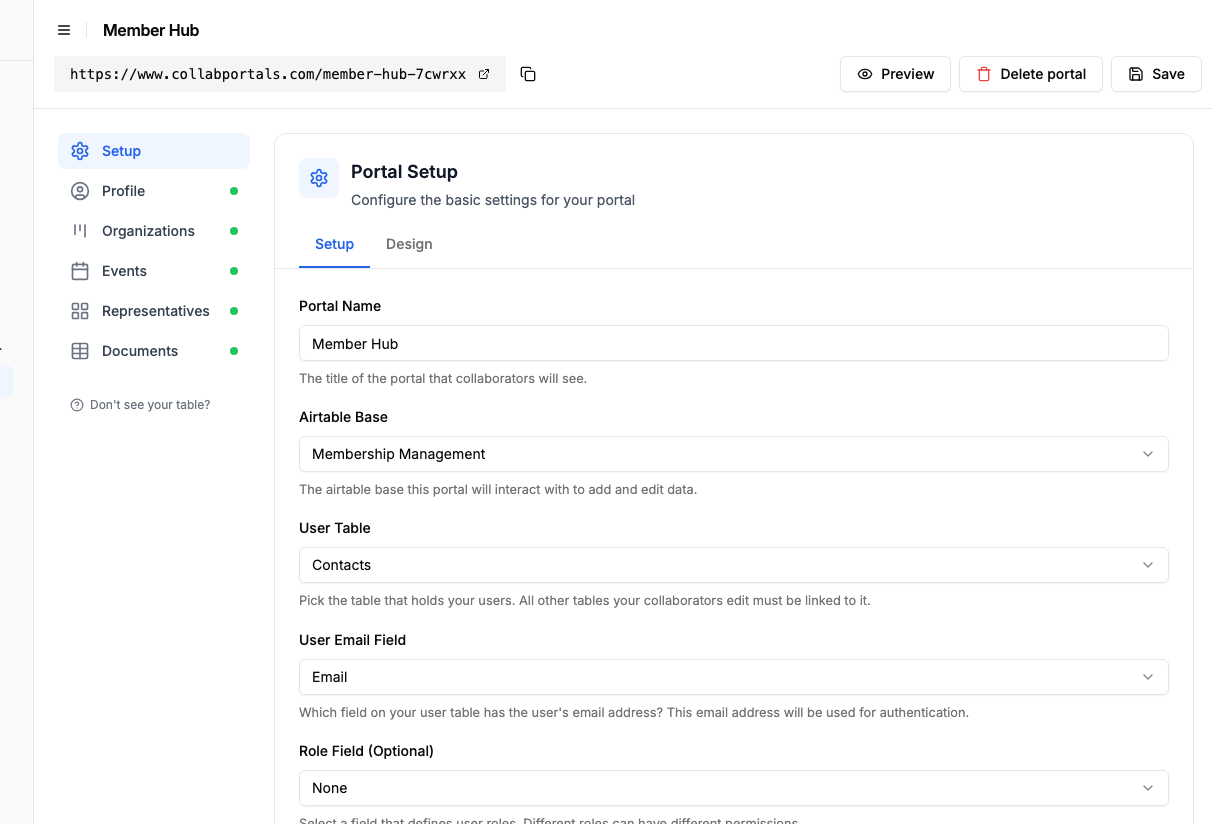Open the User Table dropdown

click(734, 565)
